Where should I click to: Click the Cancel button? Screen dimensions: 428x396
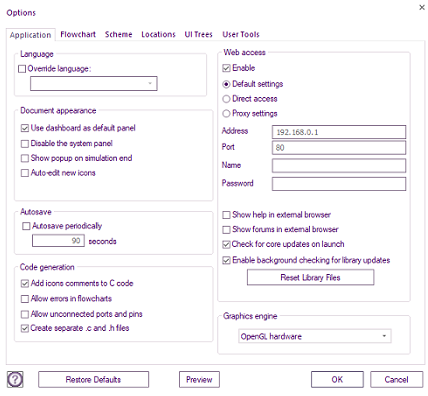[396, 379]
